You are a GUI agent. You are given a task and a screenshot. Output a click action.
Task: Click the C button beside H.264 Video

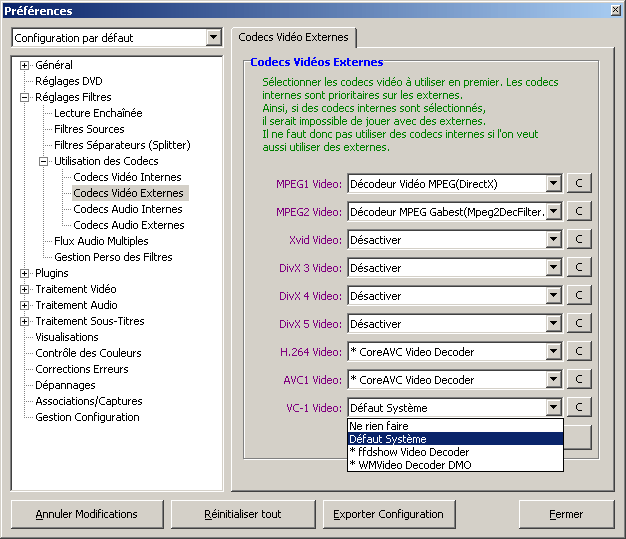click(x=578, y=352)
